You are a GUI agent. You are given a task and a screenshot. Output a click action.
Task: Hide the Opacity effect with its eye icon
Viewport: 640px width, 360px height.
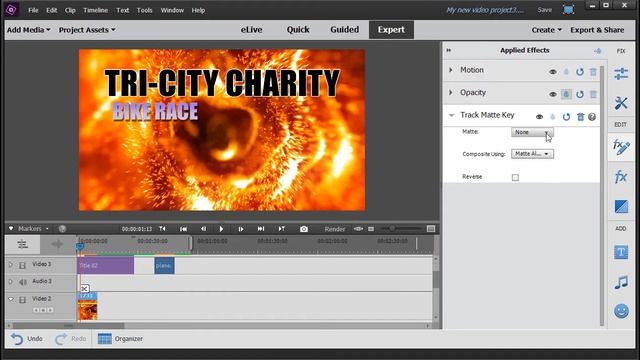pyautogui.click(x=553, y=94)
